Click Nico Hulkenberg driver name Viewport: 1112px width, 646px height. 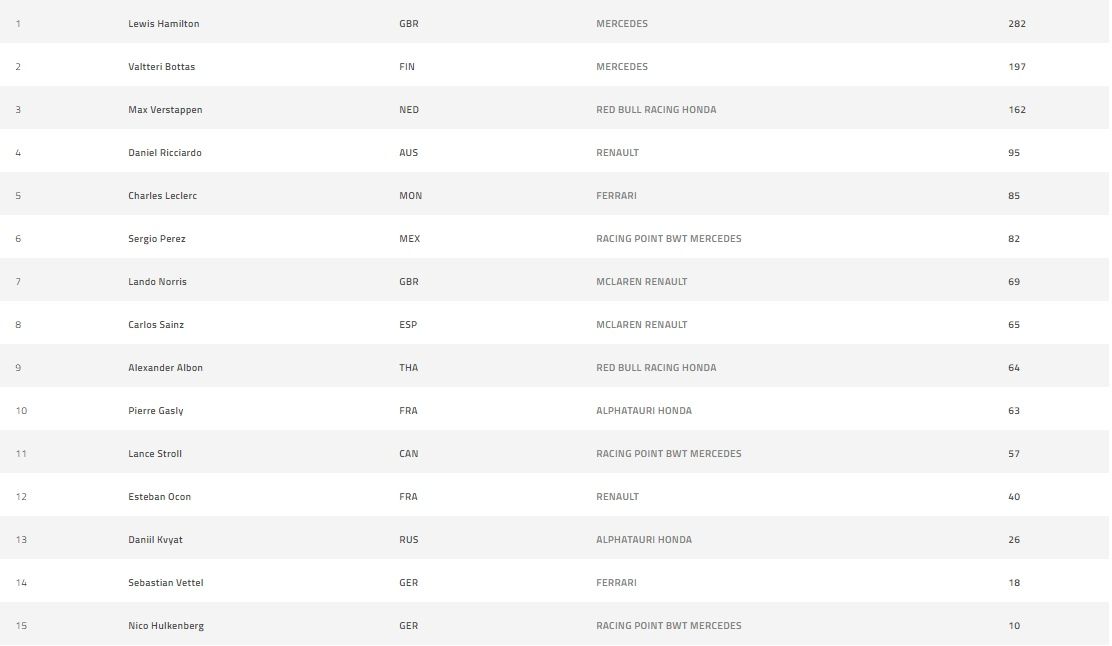(x=166, y=625)
